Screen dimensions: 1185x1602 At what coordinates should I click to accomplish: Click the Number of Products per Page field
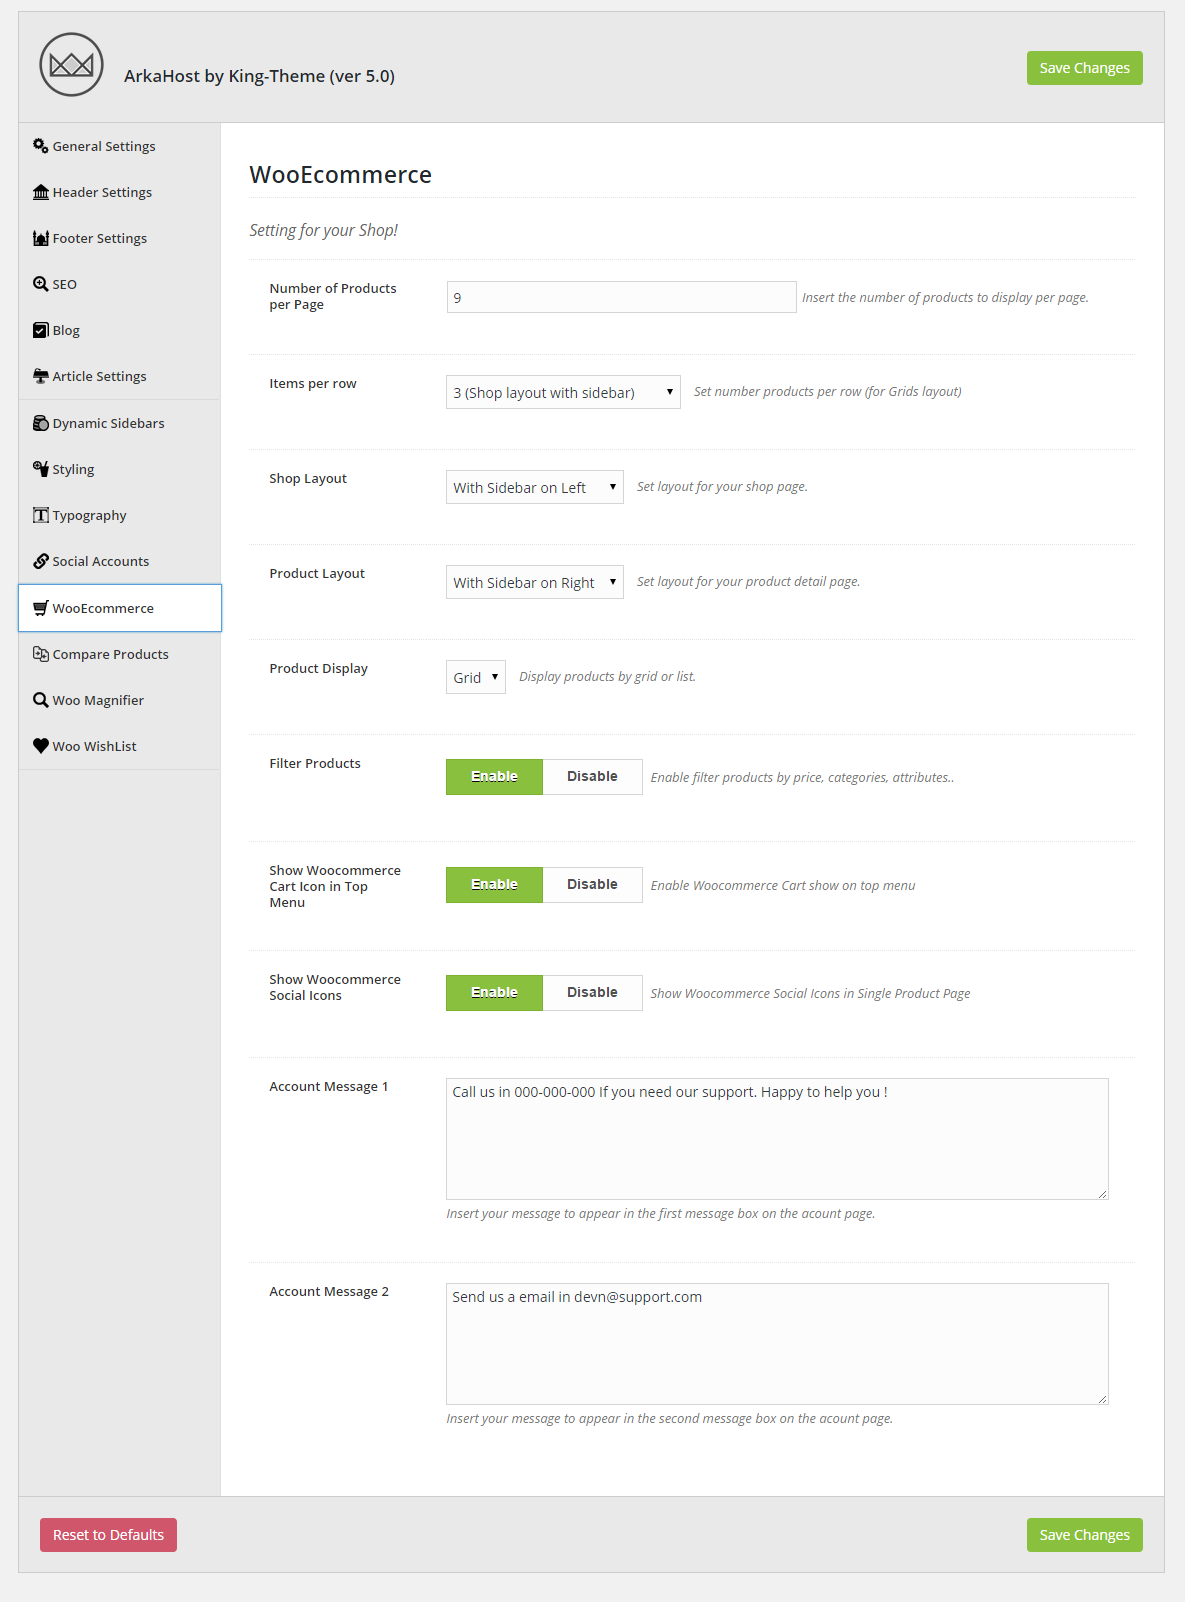point(621,297)
